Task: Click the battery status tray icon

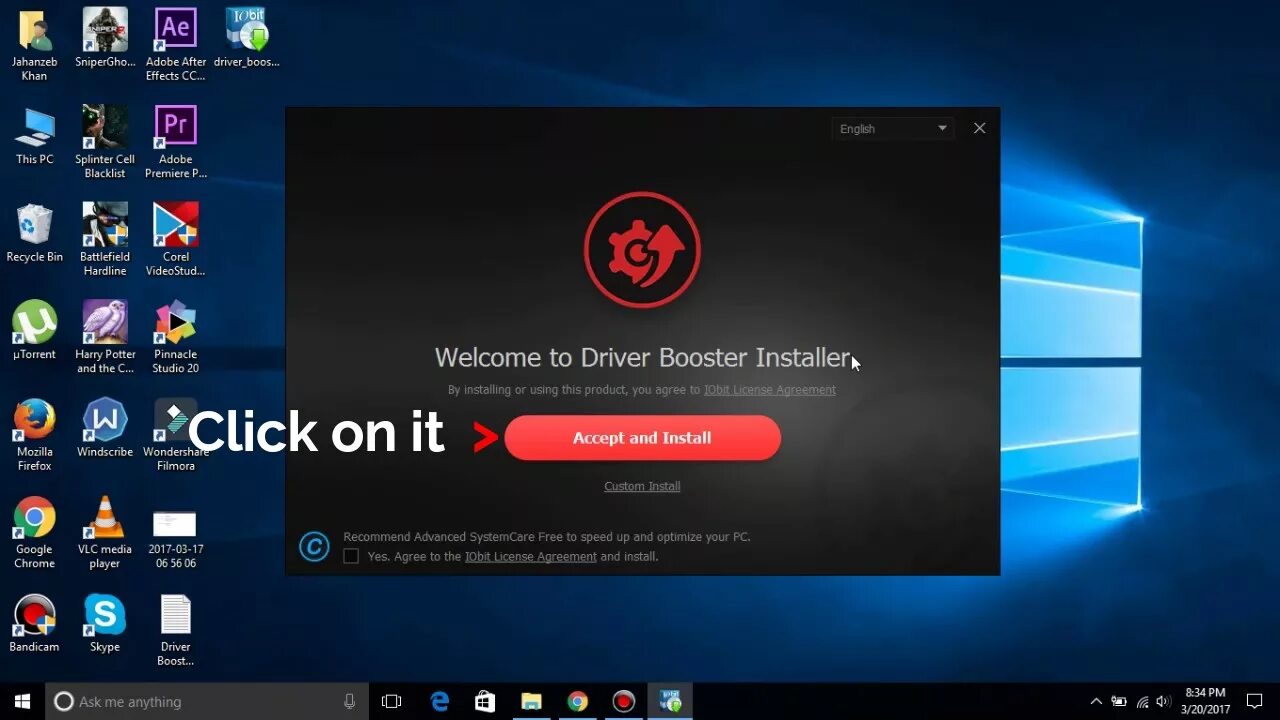Action: pos(1119,701)
